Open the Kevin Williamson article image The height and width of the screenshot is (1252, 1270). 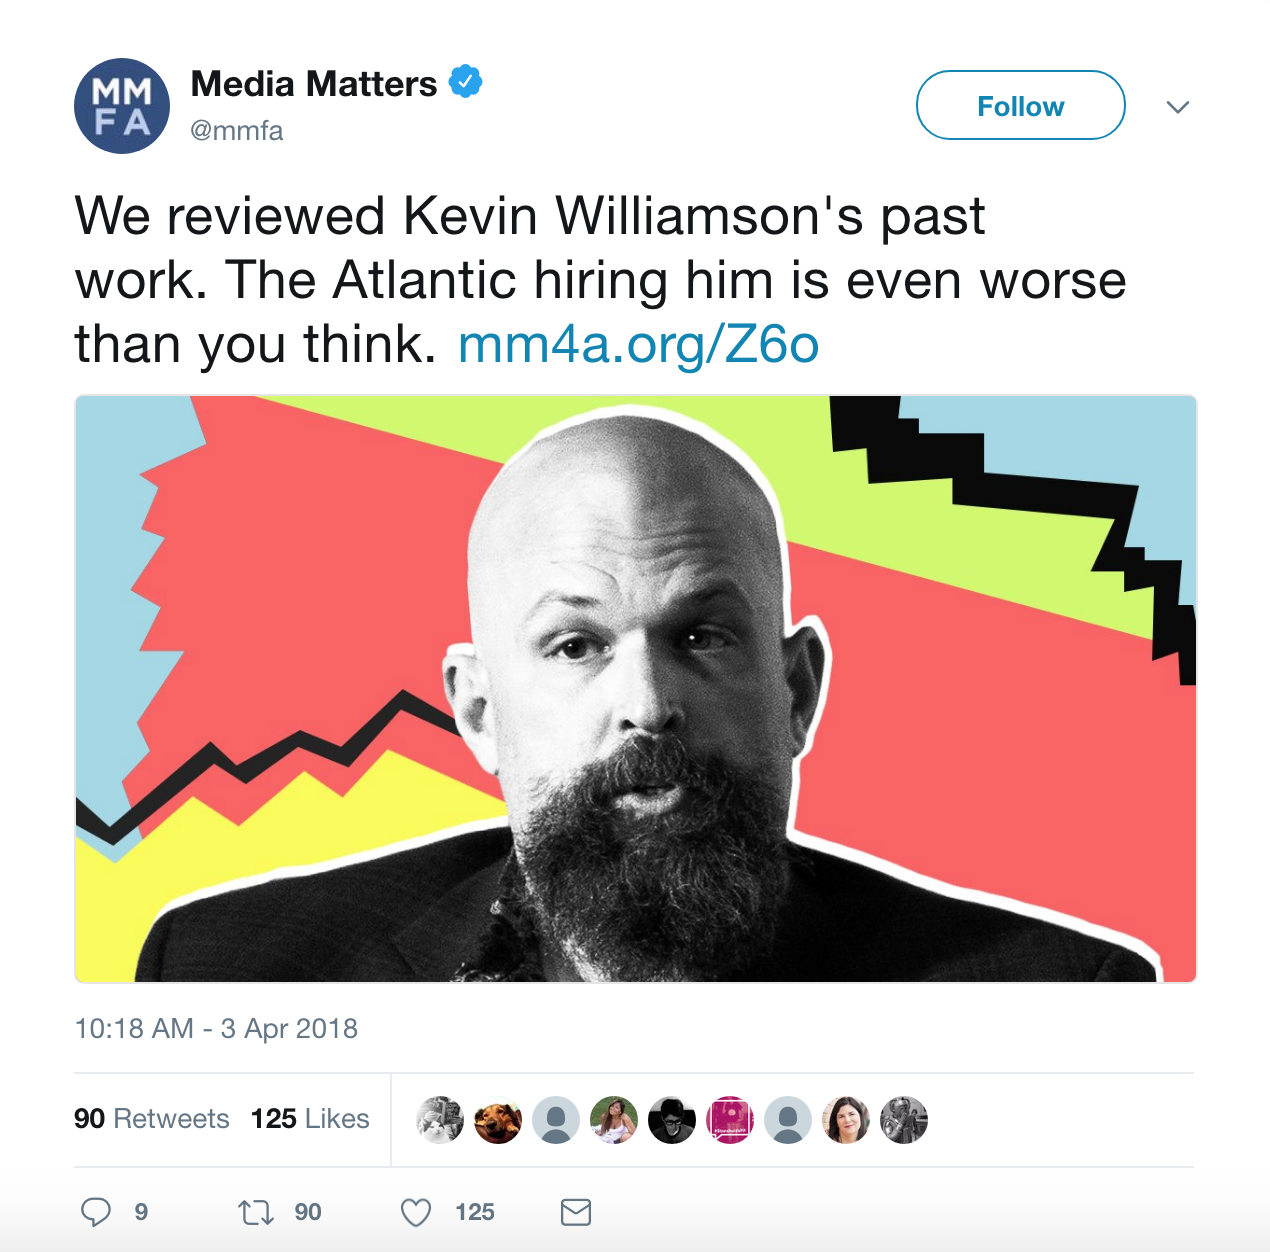point(635,689)
